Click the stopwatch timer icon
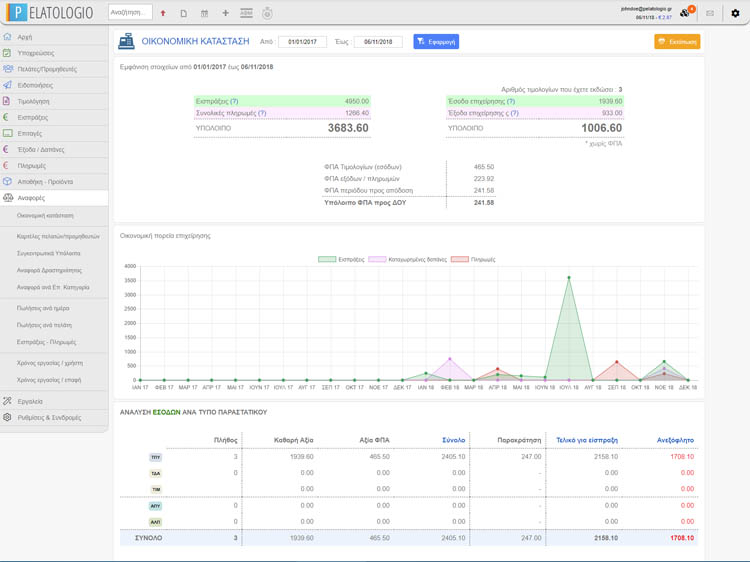Viewport: 750px width, 562px height. click(267, 13)
